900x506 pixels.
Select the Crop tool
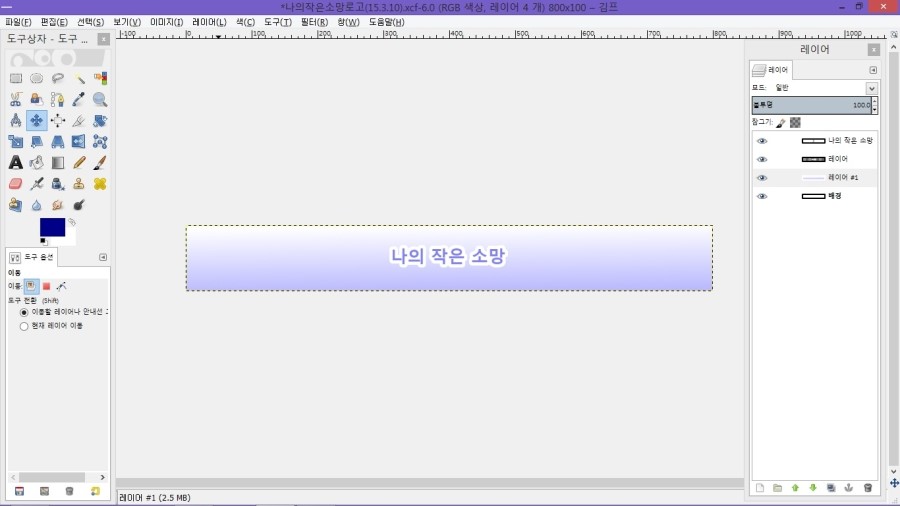click(79, 120)
